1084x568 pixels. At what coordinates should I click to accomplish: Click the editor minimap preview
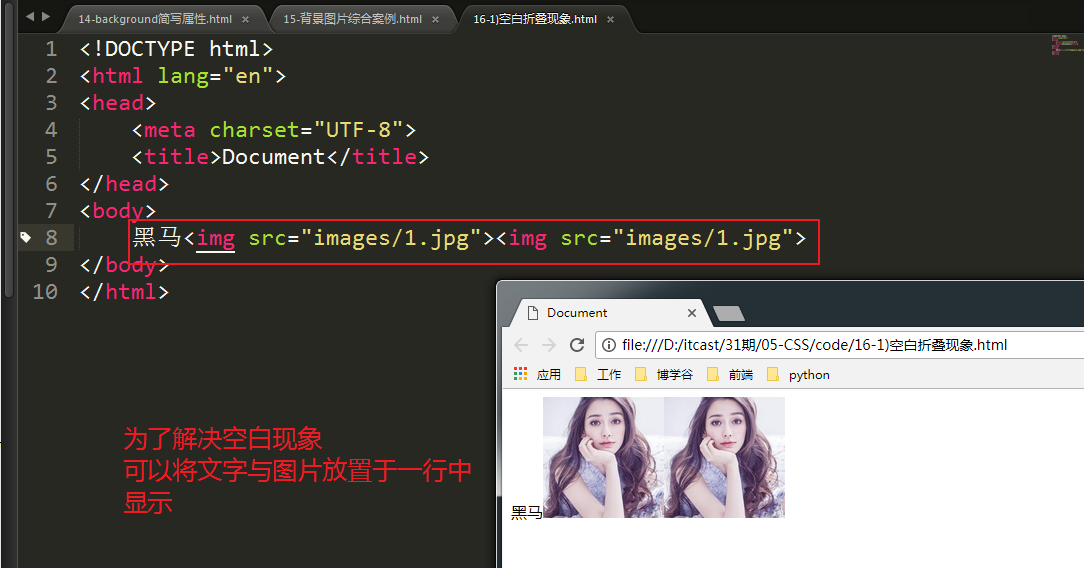[x=1065, y=45]
